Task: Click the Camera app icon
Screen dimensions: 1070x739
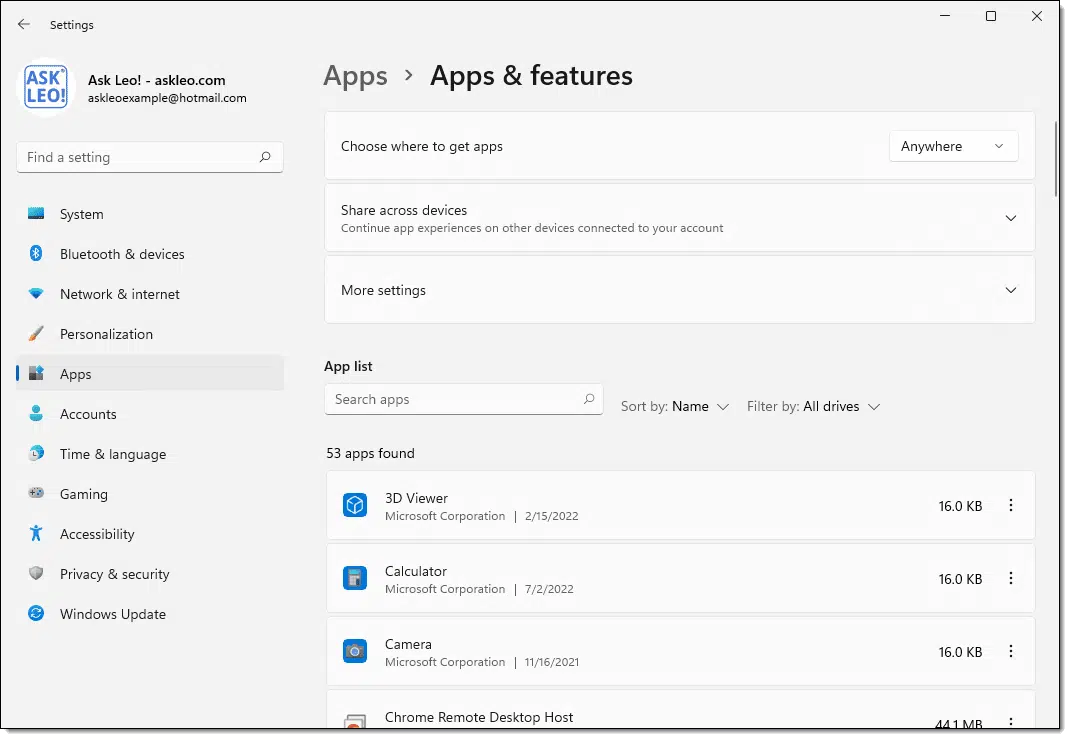Action: pyautogui.click(x=355, y=652)
